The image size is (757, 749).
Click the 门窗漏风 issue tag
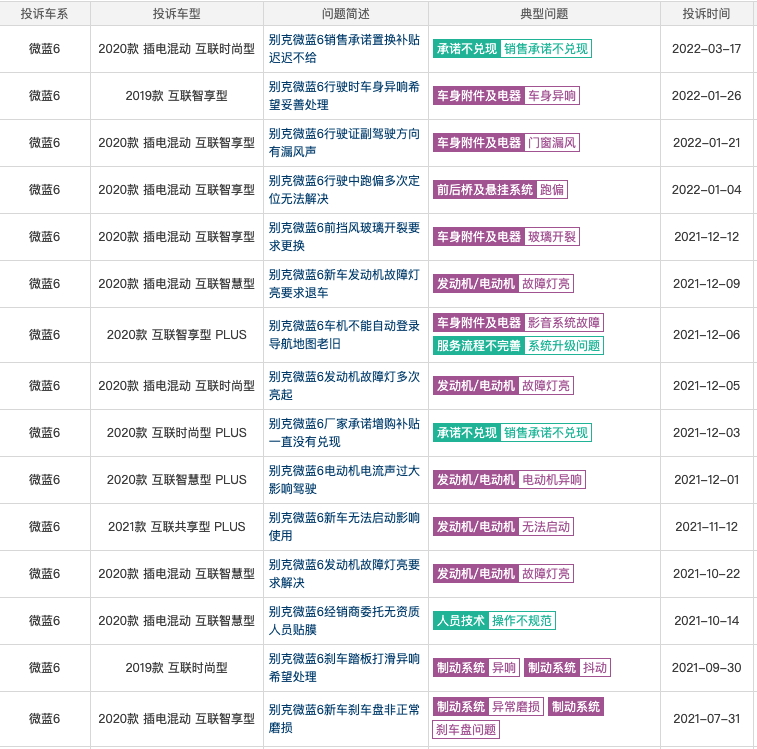pos(552,143)
